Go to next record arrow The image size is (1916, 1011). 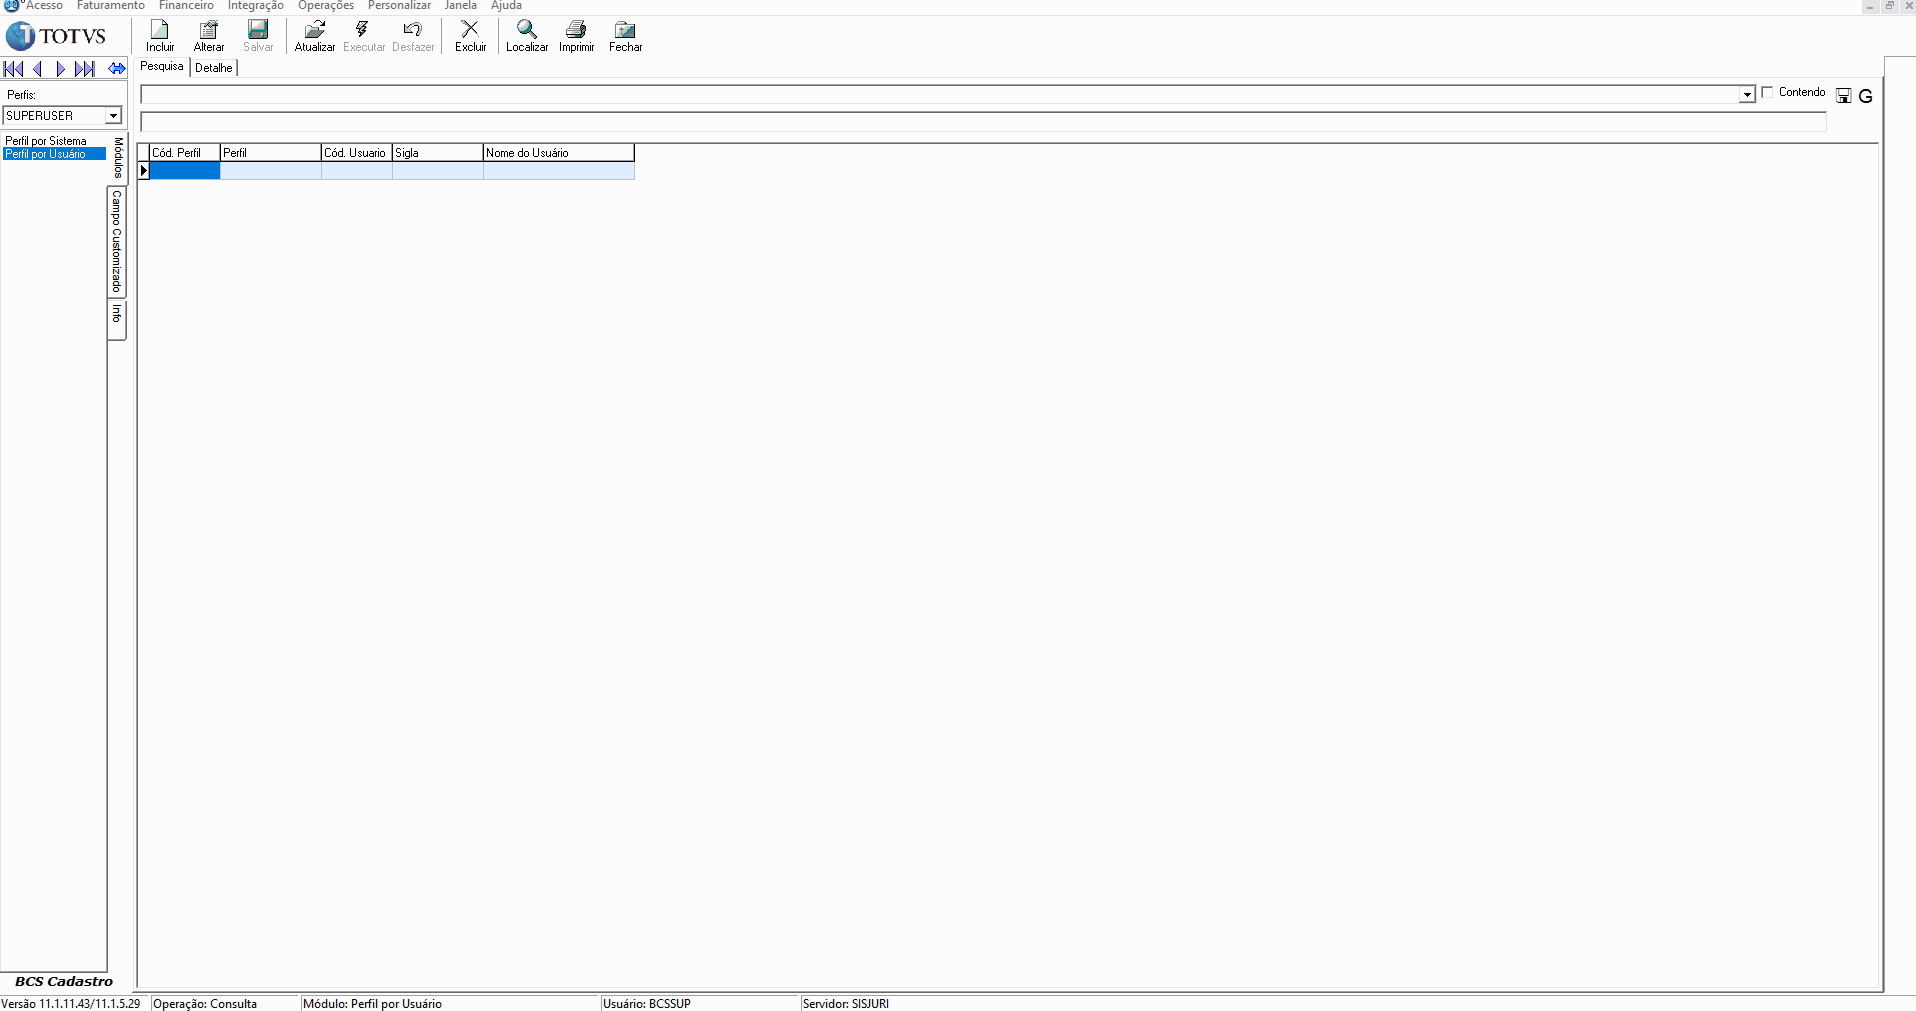(61, 69)
